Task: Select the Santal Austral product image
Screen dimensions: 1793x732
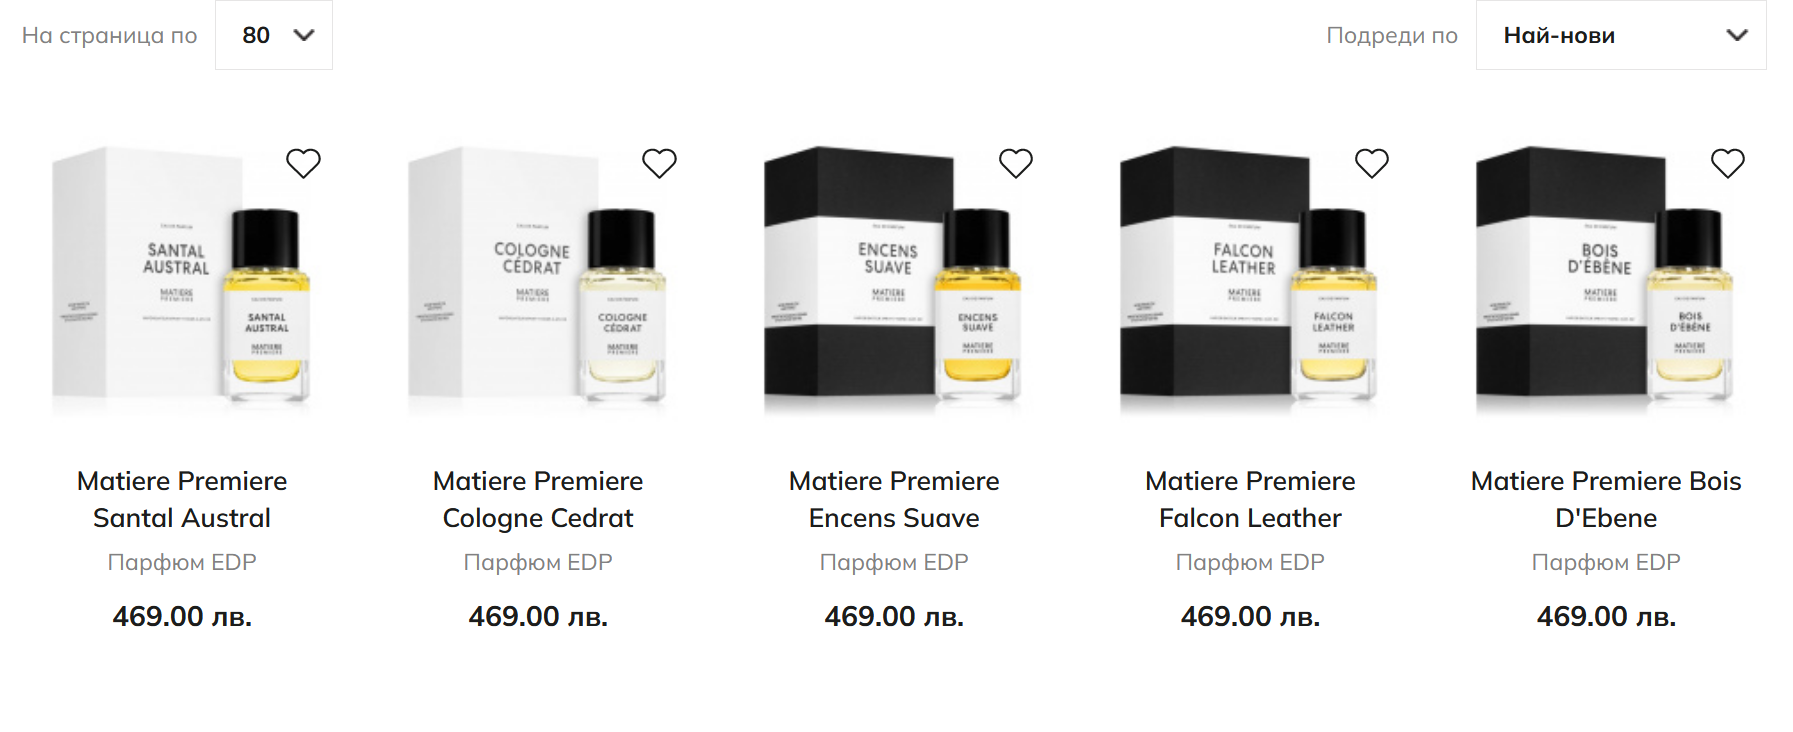Action: pyautogui.click(x=182, y=280)
